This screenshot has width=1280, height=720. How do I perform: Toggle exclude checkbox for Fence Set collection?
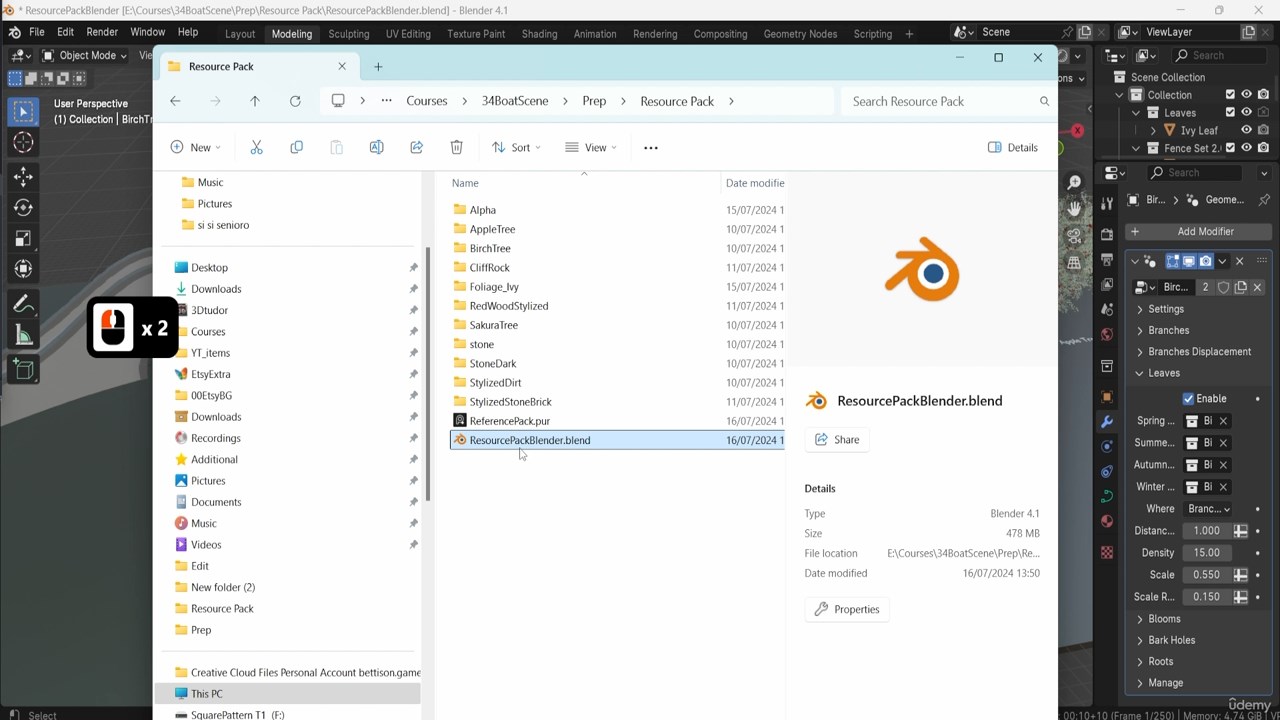(x=1230, y=148)
